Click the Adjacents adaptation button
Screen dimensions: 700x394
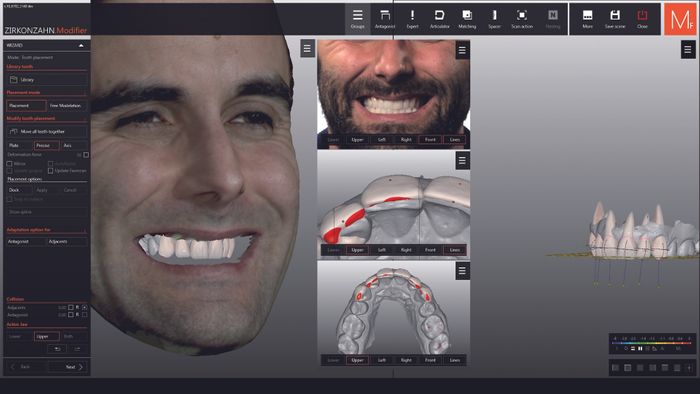pyautogui.click(x=67, y=241)
